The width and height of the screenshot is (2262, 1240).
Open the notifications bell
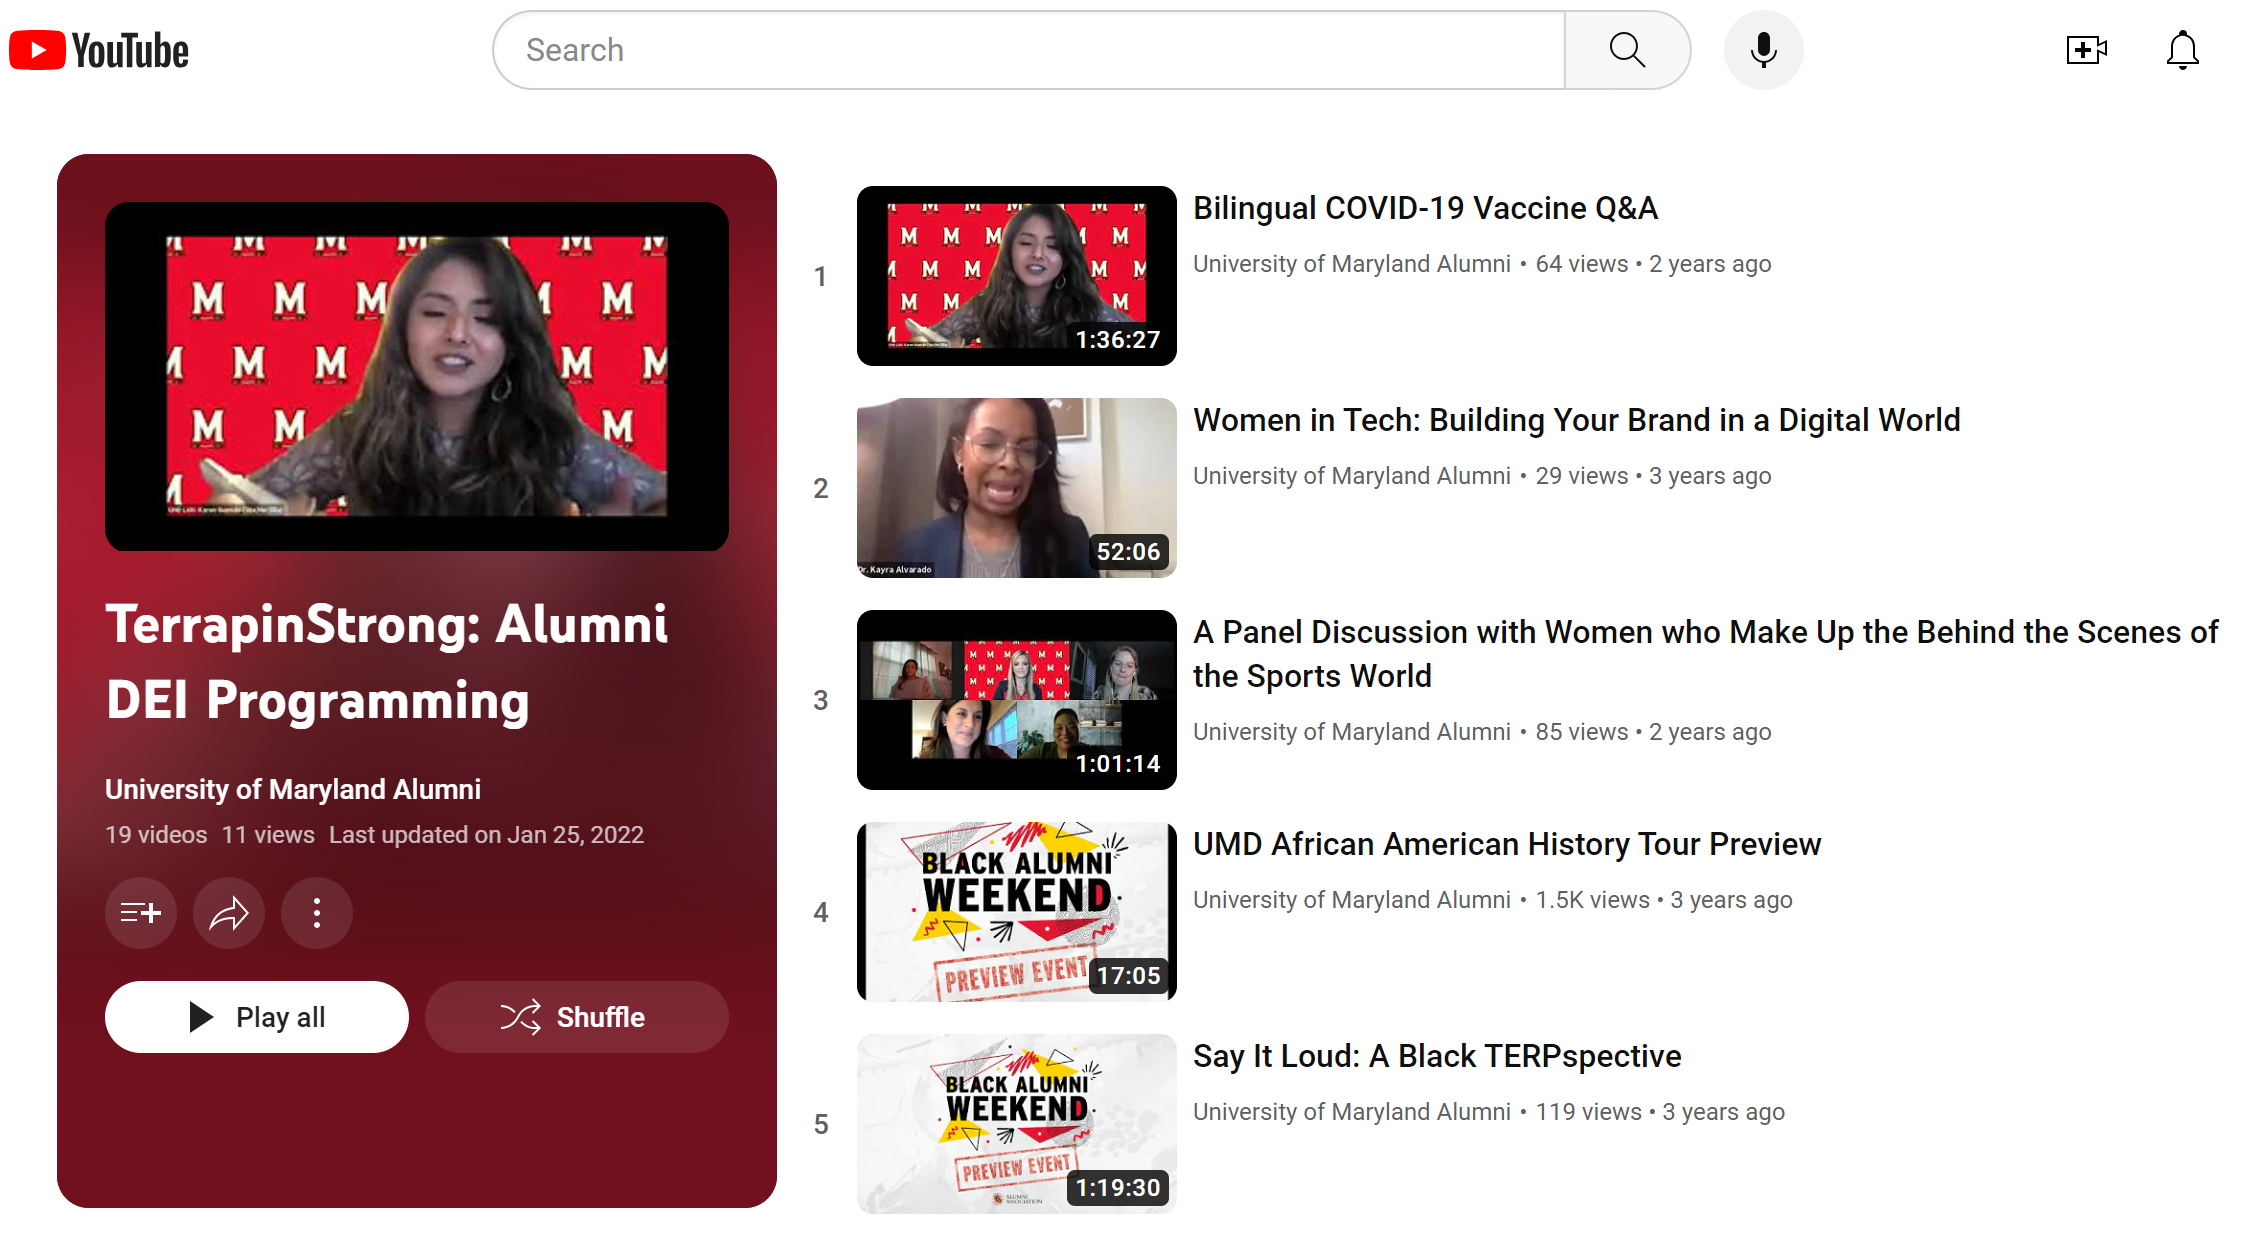[x=2182, y=50]
